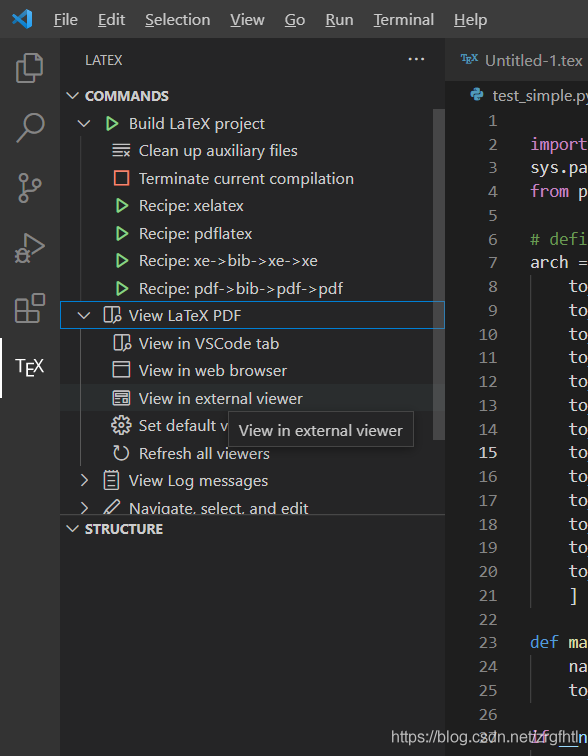Click gear icon beside Set default viewer
The image size is (588, 756).
[121, 426]
